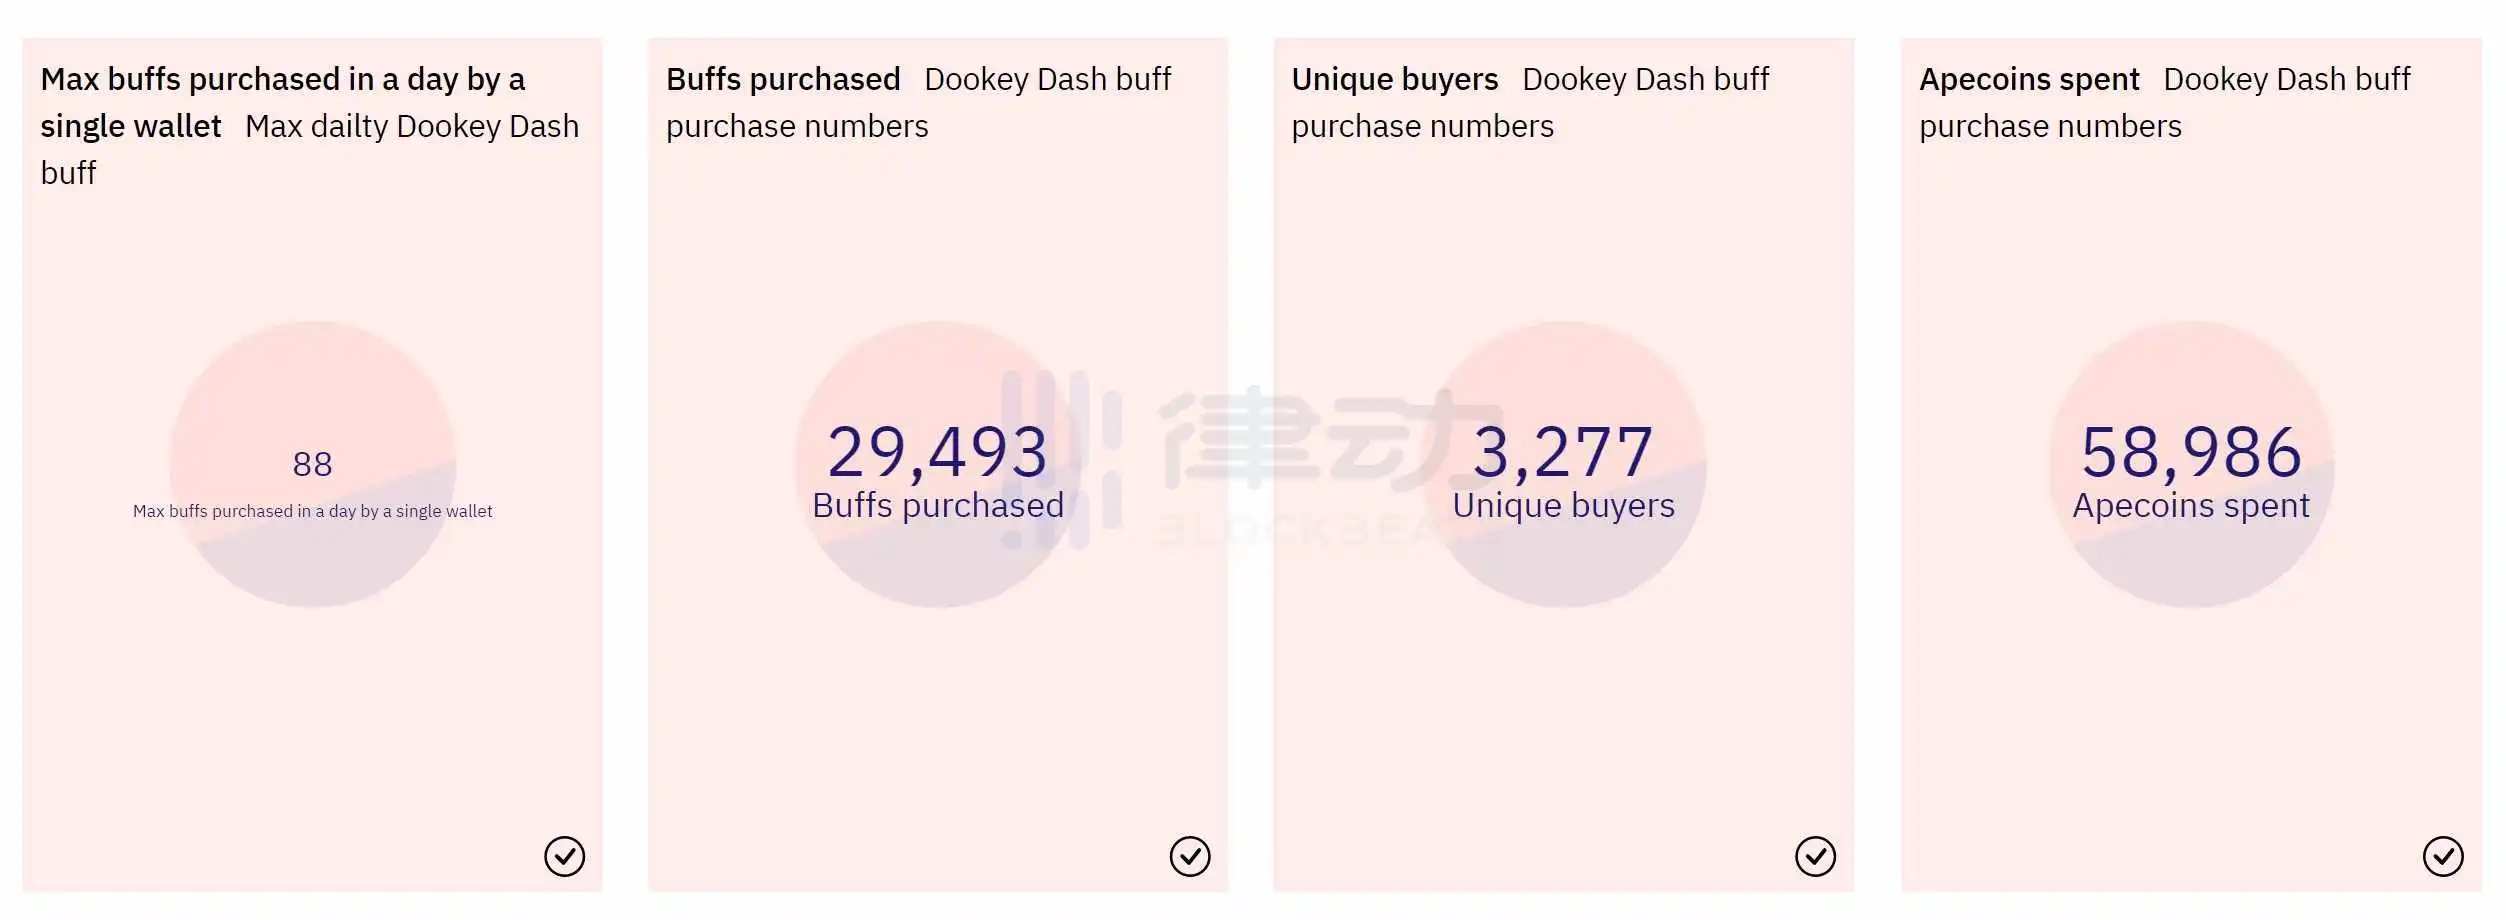Click query subtitle under 'Apecoins spent' title
Screen dimensions: 2506x920
[x=2165, y=103]
